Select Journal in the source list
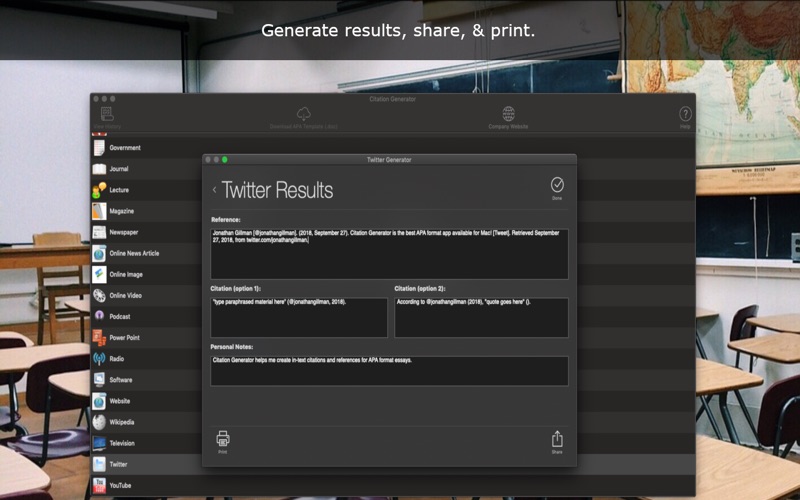Viewport: 800px width, 500px height. pyautogui.click(x=119, y=169)
